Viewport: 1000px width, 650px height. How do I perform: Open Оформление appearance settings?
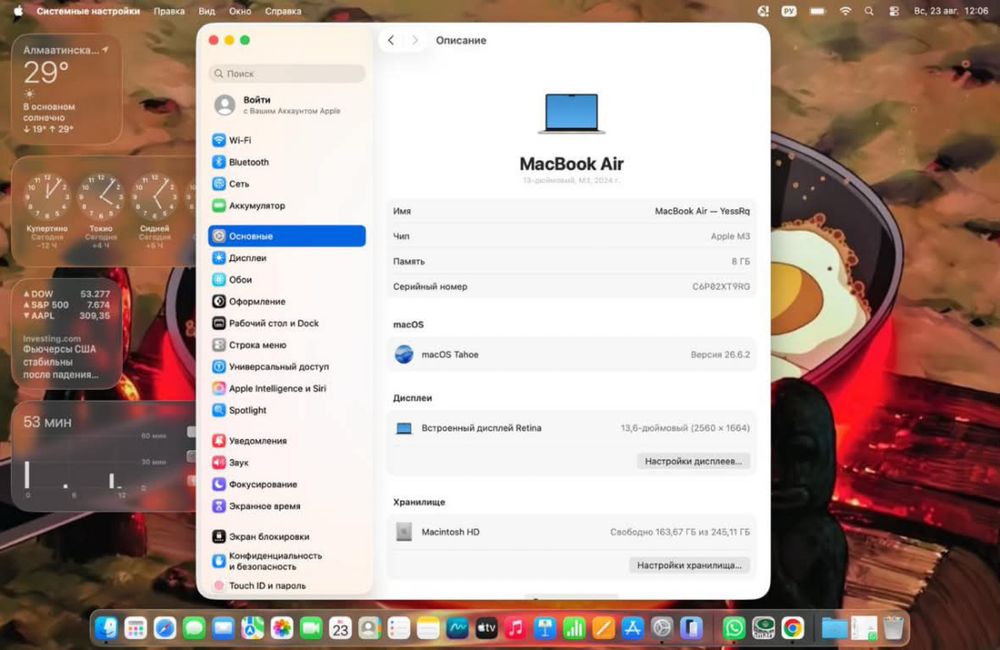286,301
